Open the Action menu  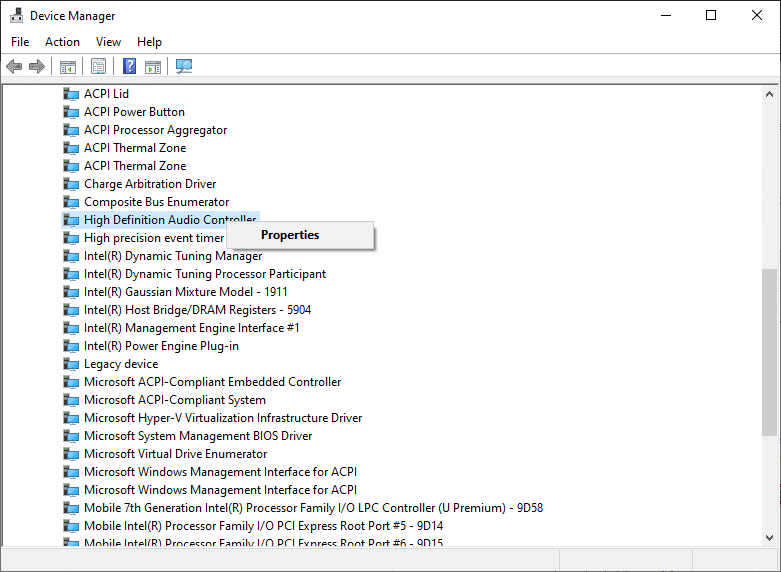click(x=62, y=42)
